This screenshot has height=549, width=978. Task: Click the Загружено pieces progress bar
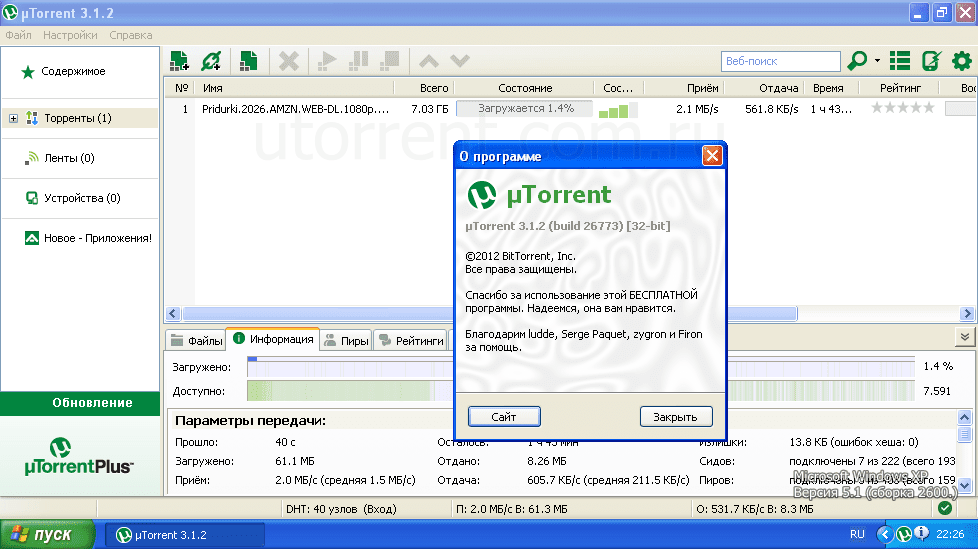click(x=581, y=367)
